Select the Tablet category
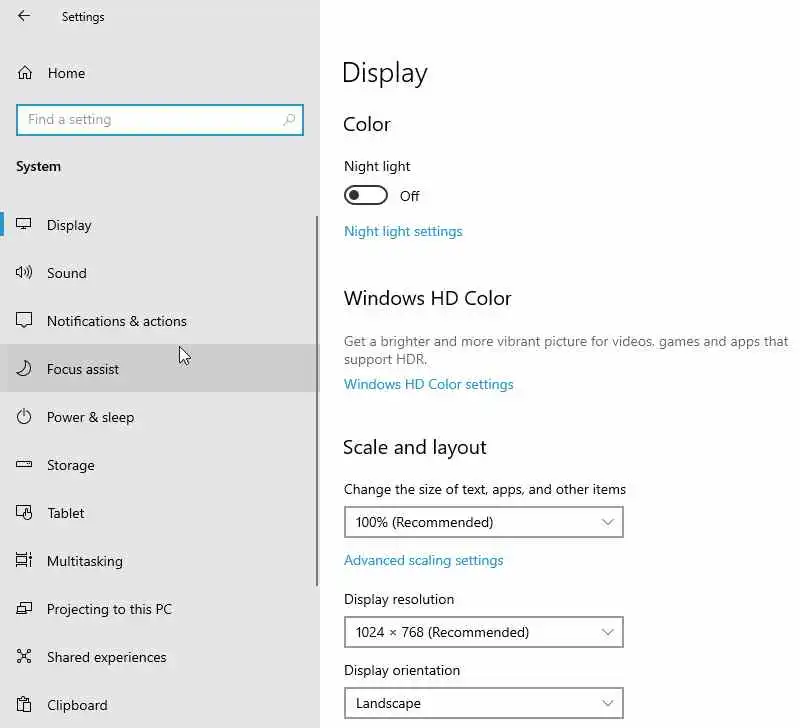Viewport: 800px width, 728px height. 158,513
